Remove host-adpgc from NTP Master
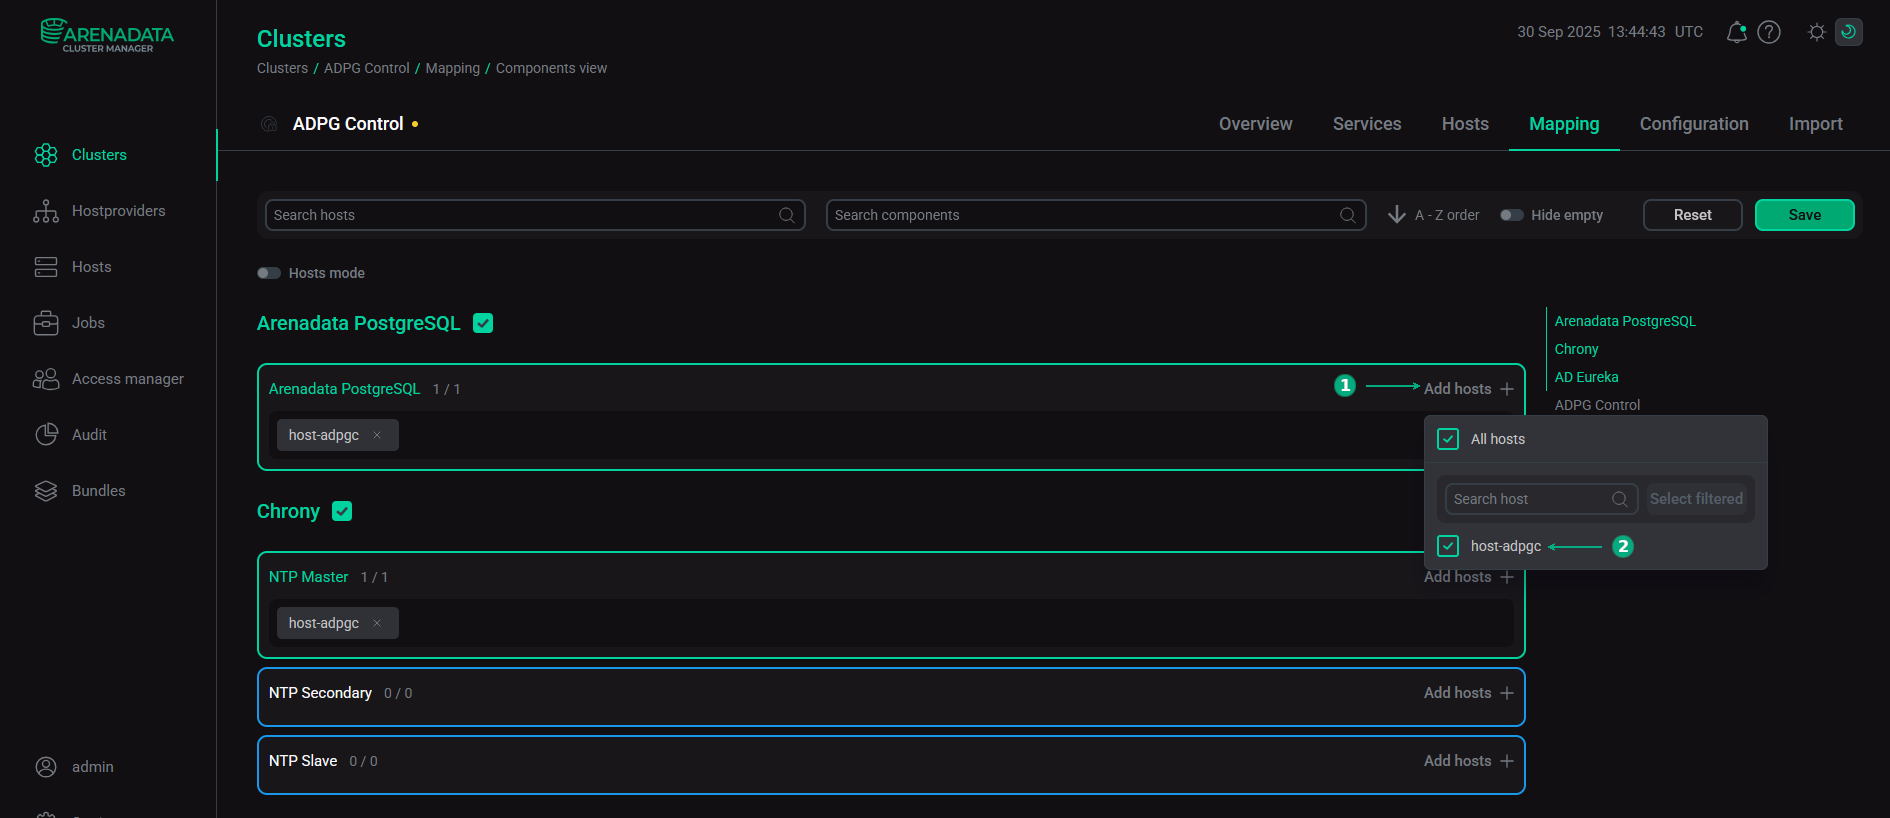Image resolution: width=1890 pixels, height=818 pixels. pos(377,623)
